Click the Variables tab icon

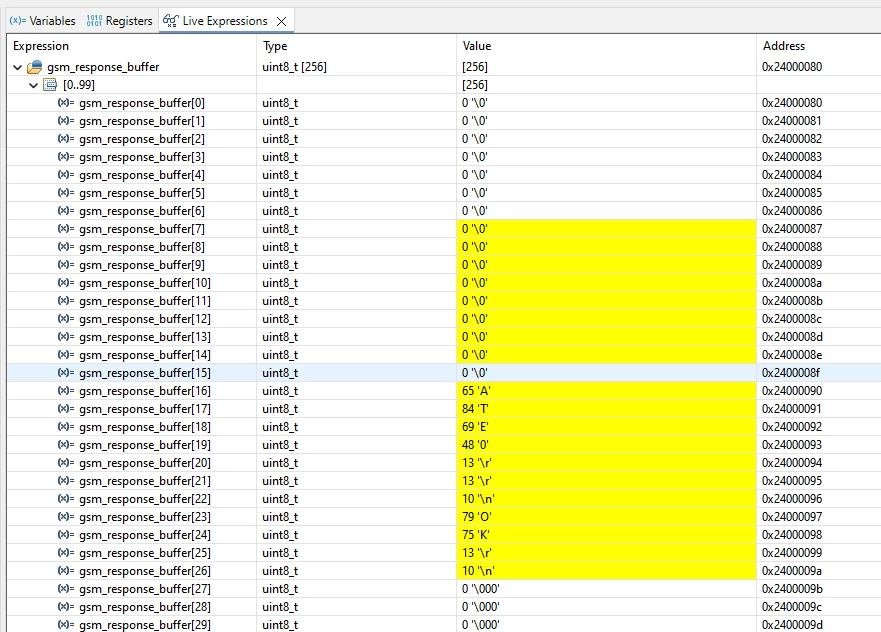17,21
